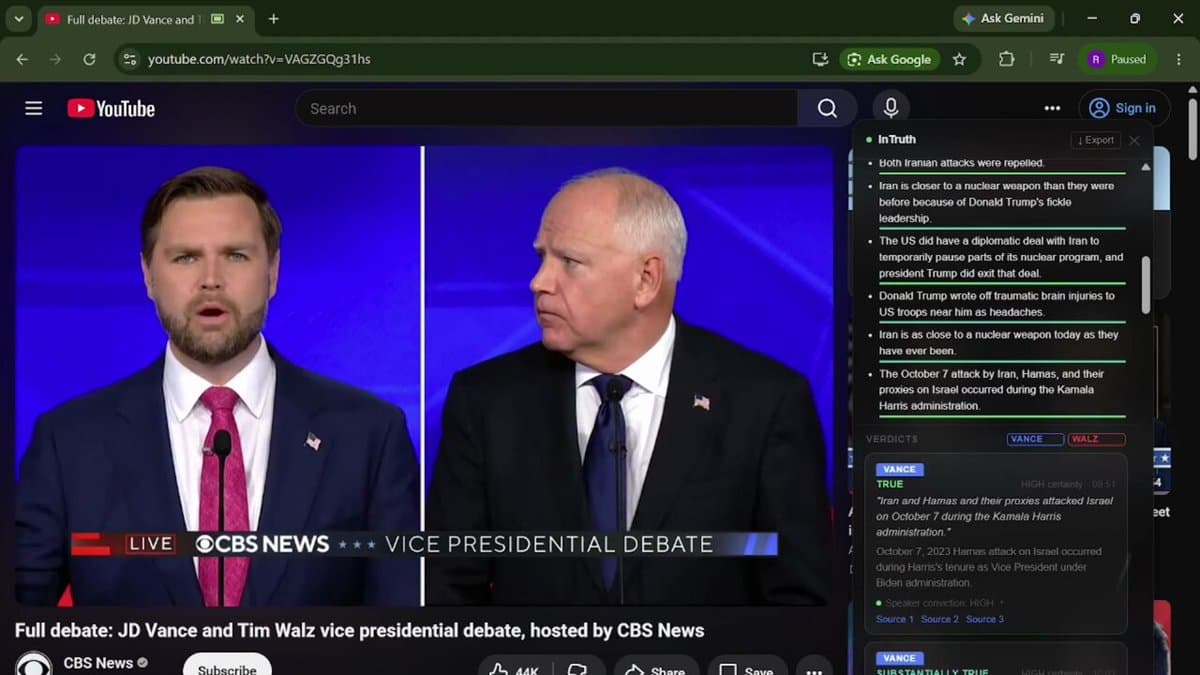Open the YouTube three-dot settings menu
Viewport: 1200px width, 675px height.
[x=1052, y=108]
